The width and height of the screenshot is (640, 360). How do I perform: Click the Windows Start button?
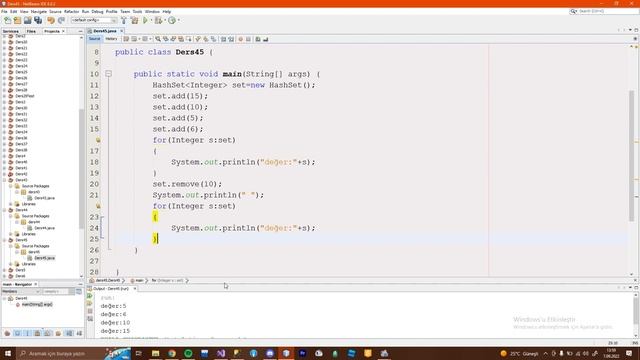point(8,353)
